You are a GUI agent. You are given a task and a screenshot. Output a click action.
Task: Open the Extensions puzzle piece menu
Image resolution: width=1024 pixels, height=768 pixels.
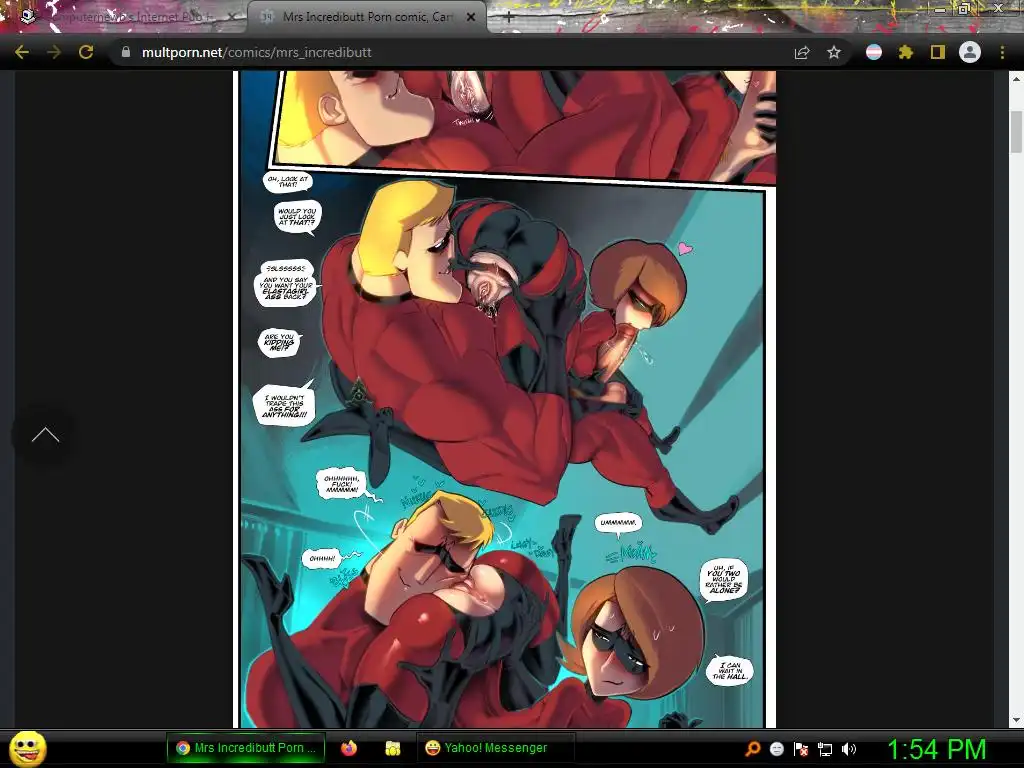(x=906, y=52)
